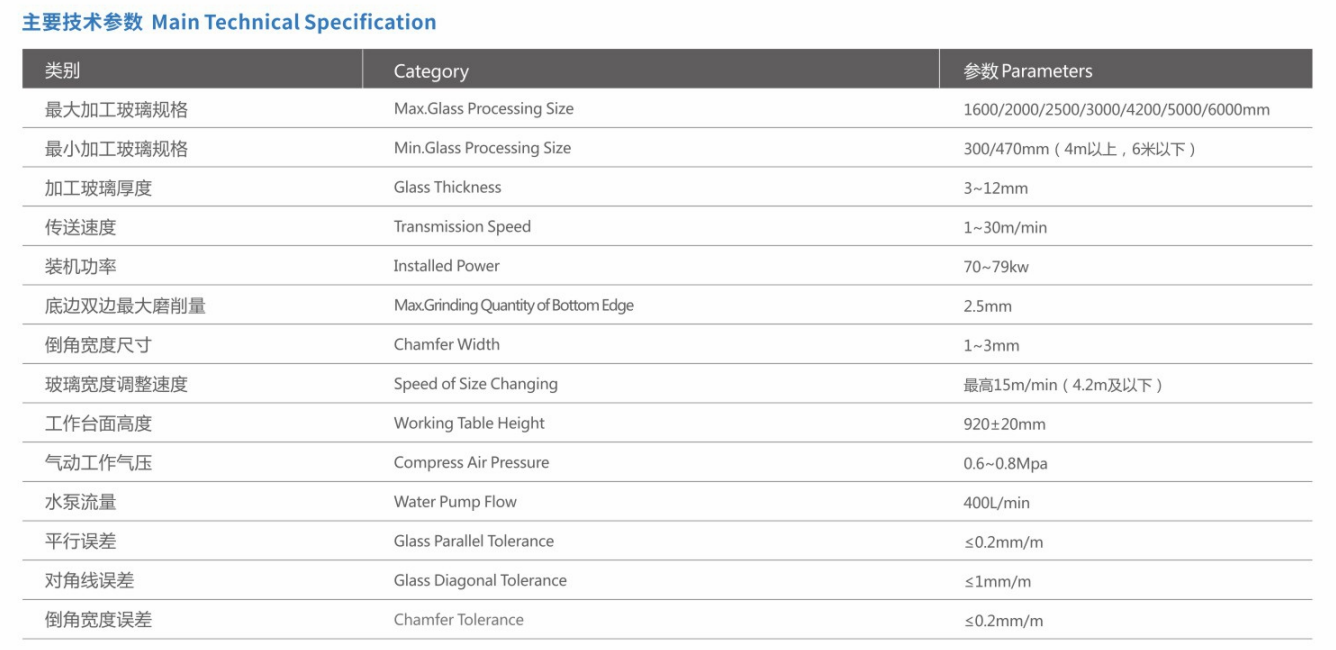Select the ≤1mm/m diagonal tolerance value
The height and width of the screenshot is (650, 1336).
point(997,581)
